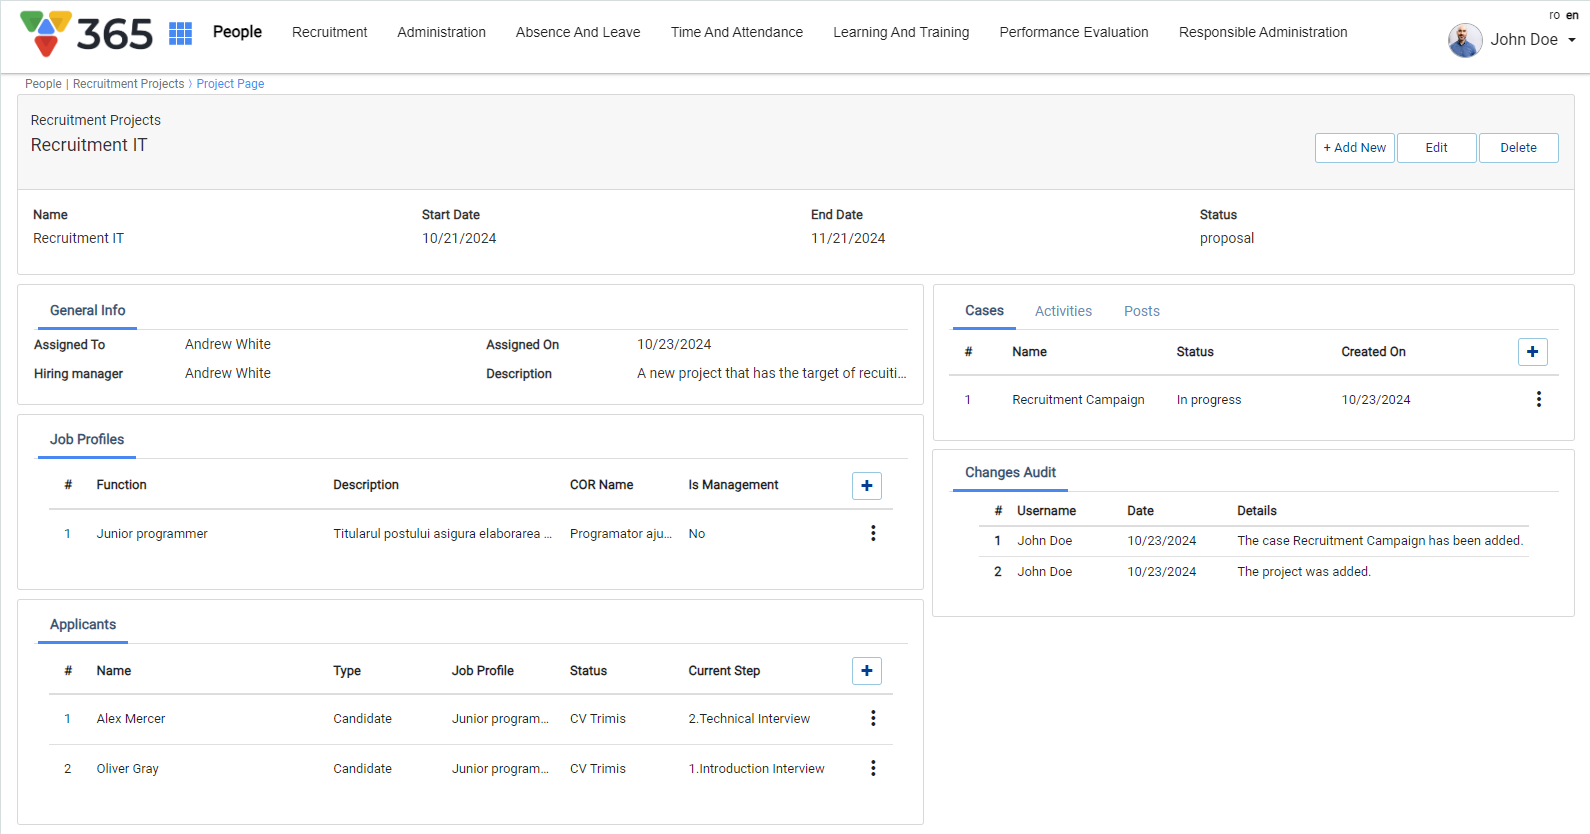The height and width of the screenshot is (834, 1590).
Task: Click the 365 logo icon
Action: (x=46, y=33)
